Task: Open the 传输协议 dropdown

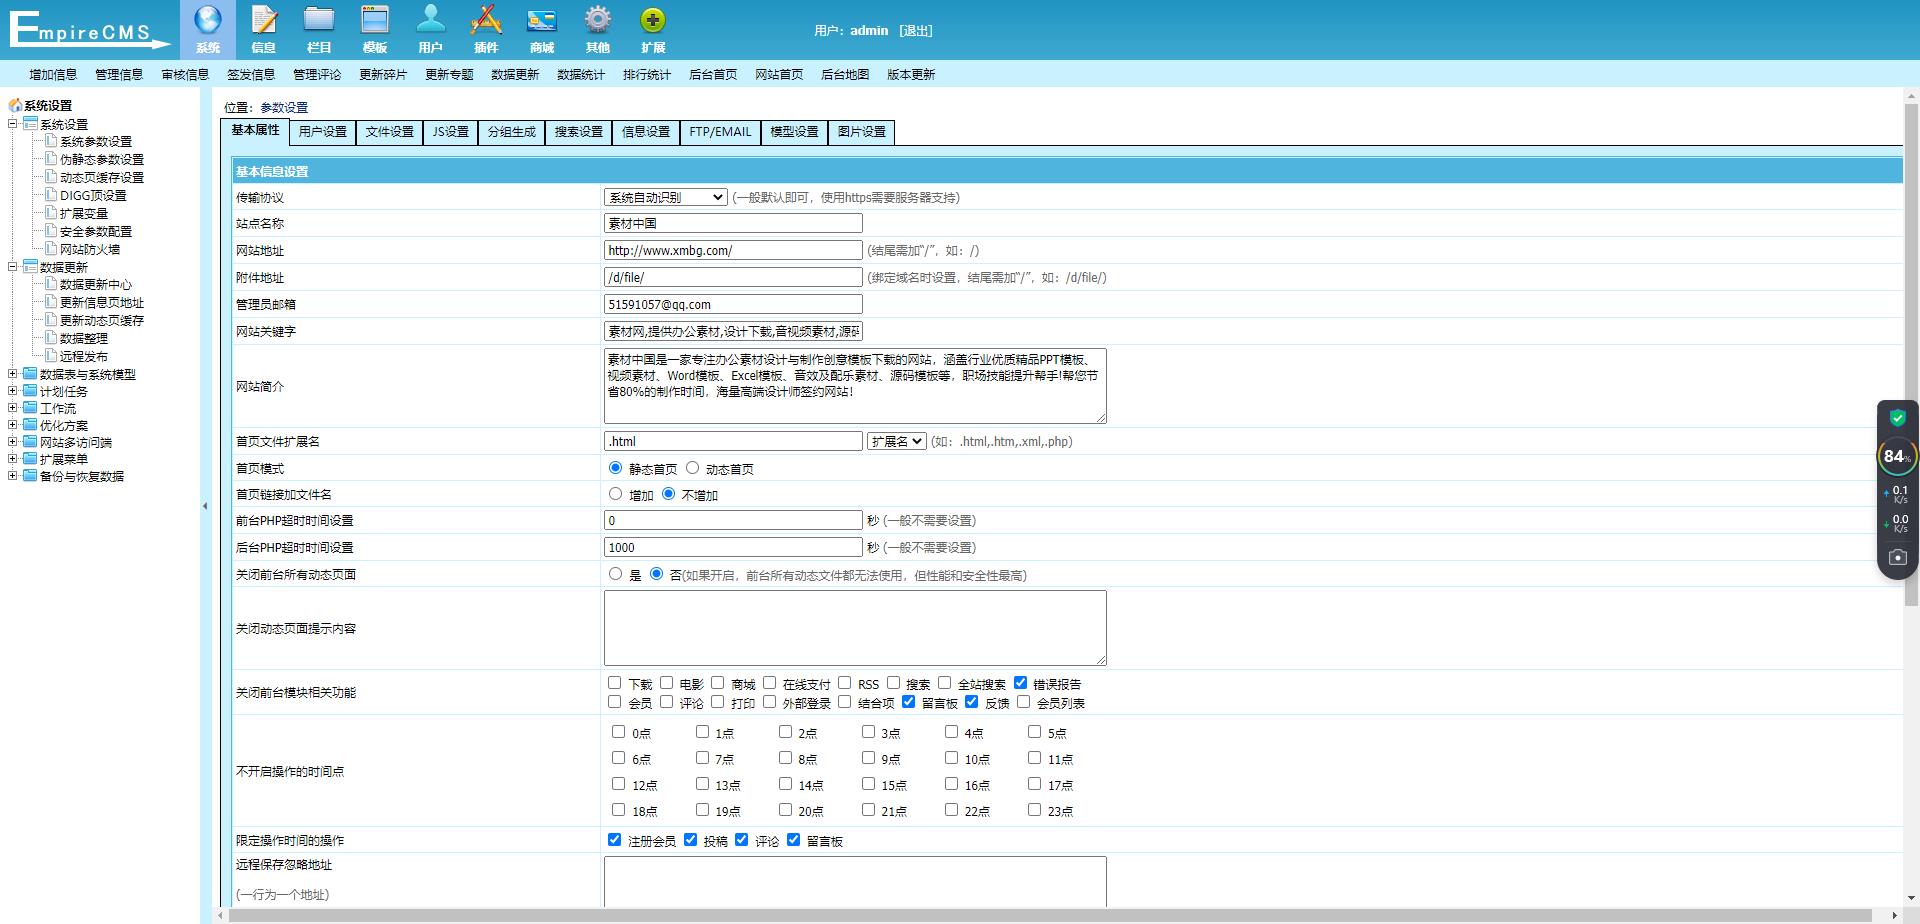Action: point(665,198)
